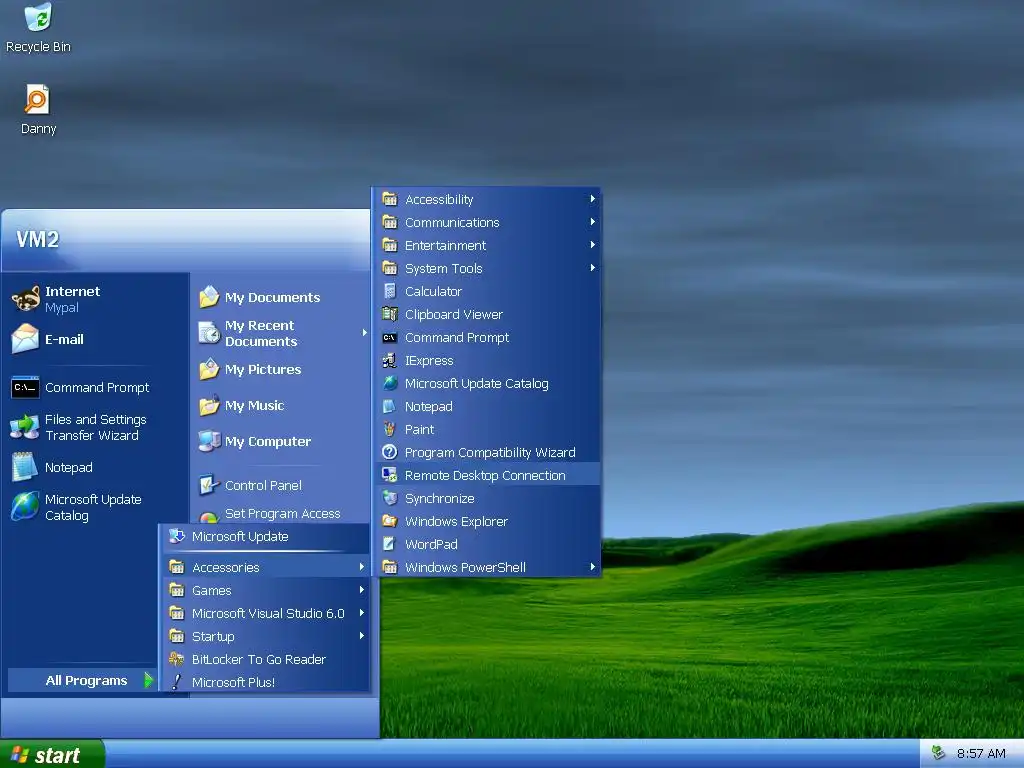Click the Paint brush-cup icon
This screenshot has height=768, width=1024.
390,429
